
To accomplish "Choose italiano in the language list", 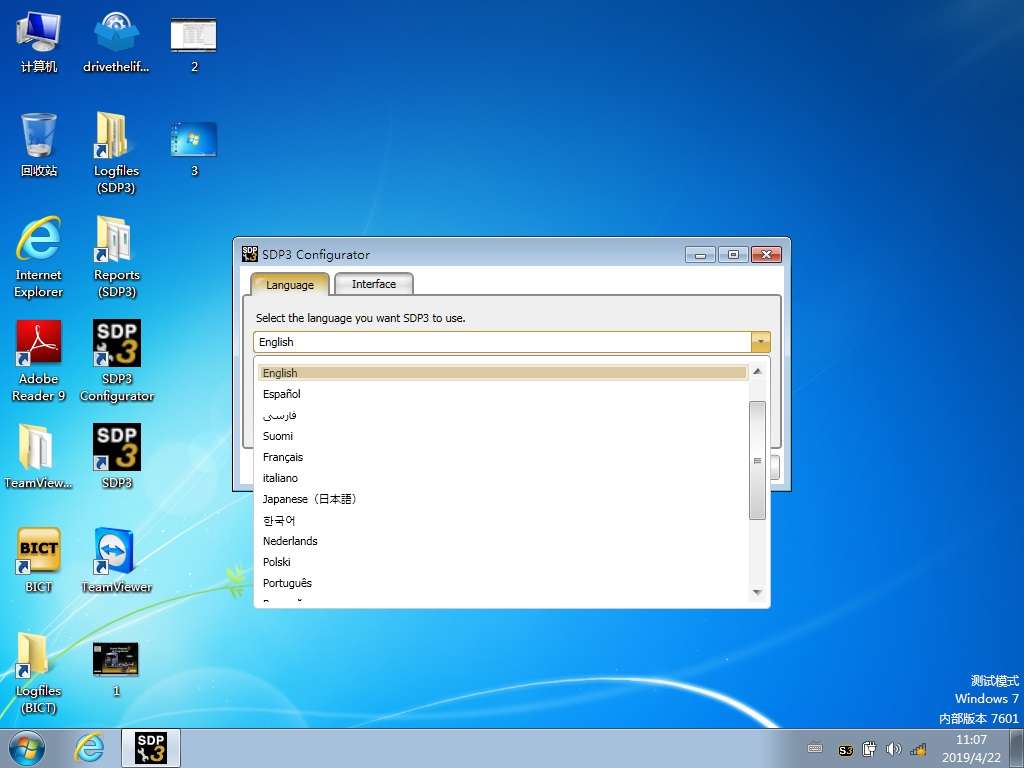I will pyautogui.click(x=502, y=478).
